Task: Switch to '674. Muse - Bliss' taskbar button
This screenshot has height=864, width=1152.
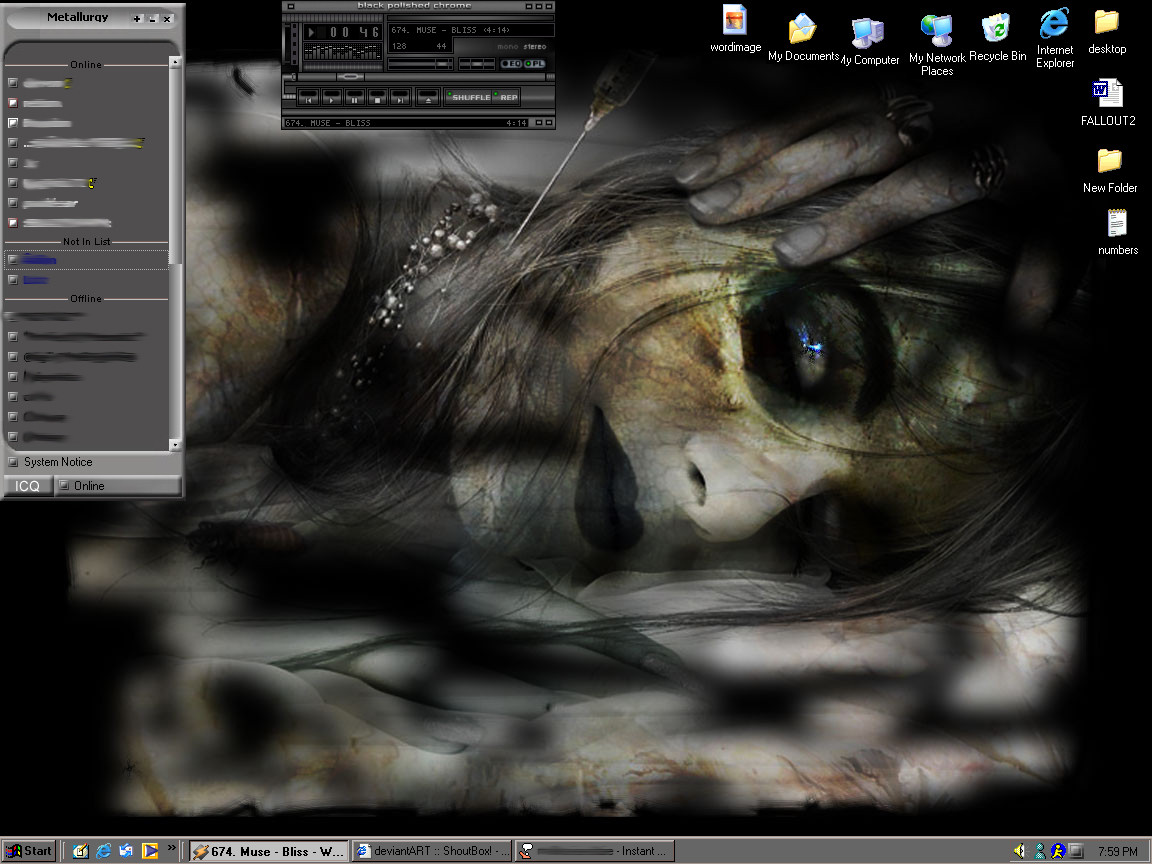Action: point(269,851)
